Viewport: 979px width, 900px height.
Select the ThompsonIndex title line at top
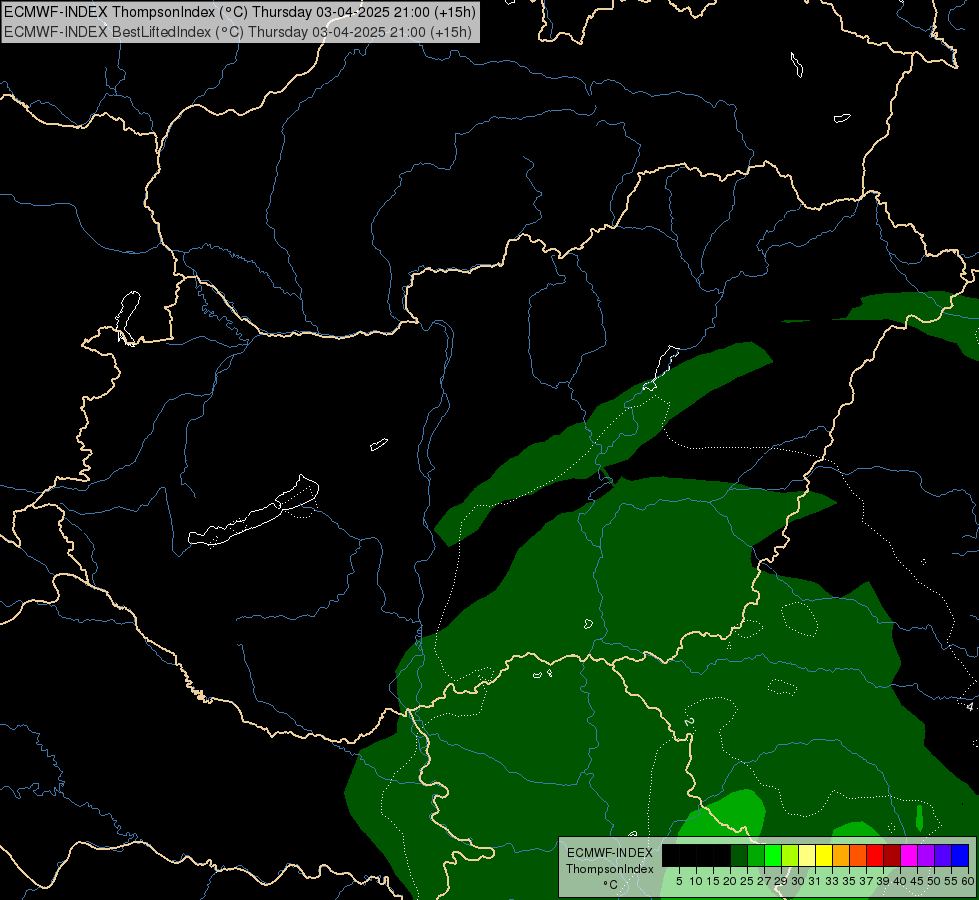pos(240,11)
